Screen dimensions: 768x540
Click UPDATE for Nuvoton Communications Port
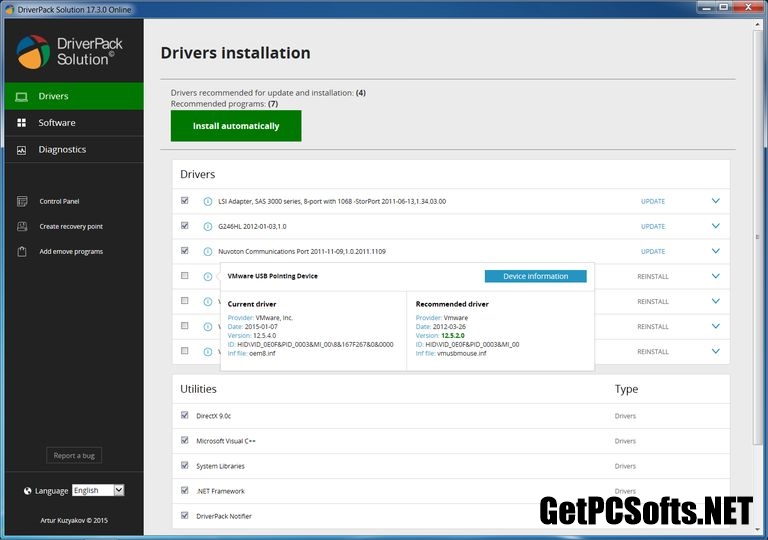click(x=653, y=251)
